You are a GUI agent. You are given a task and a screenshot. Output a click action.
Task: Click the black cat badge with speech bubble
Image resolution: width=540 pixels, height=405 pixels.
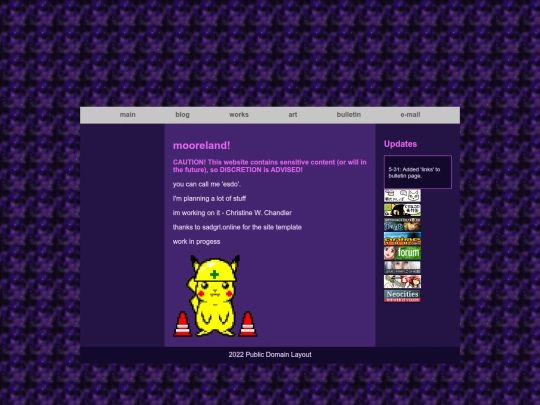click(402, 210)
